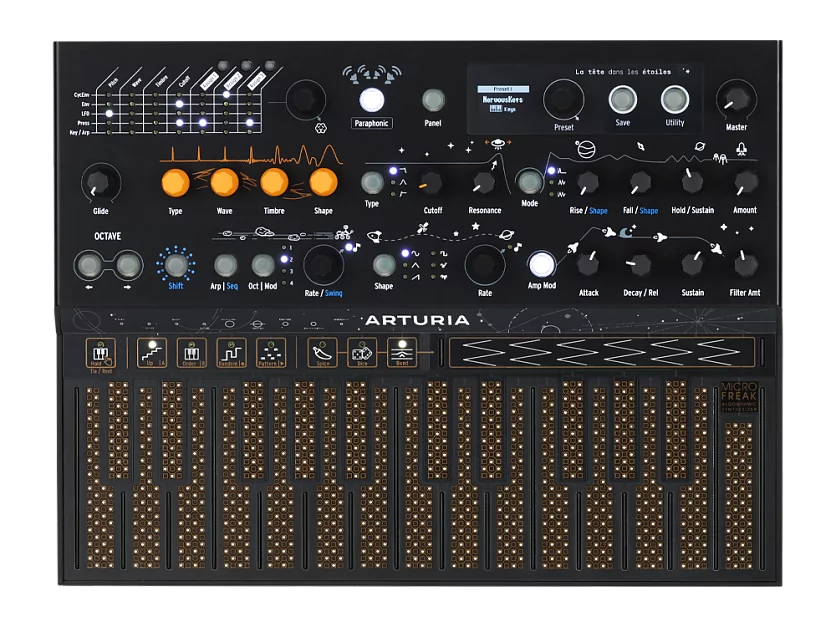Screen dimensions: 836x627
Task: Click the orange Wave knob
Action: coord(224,182)
